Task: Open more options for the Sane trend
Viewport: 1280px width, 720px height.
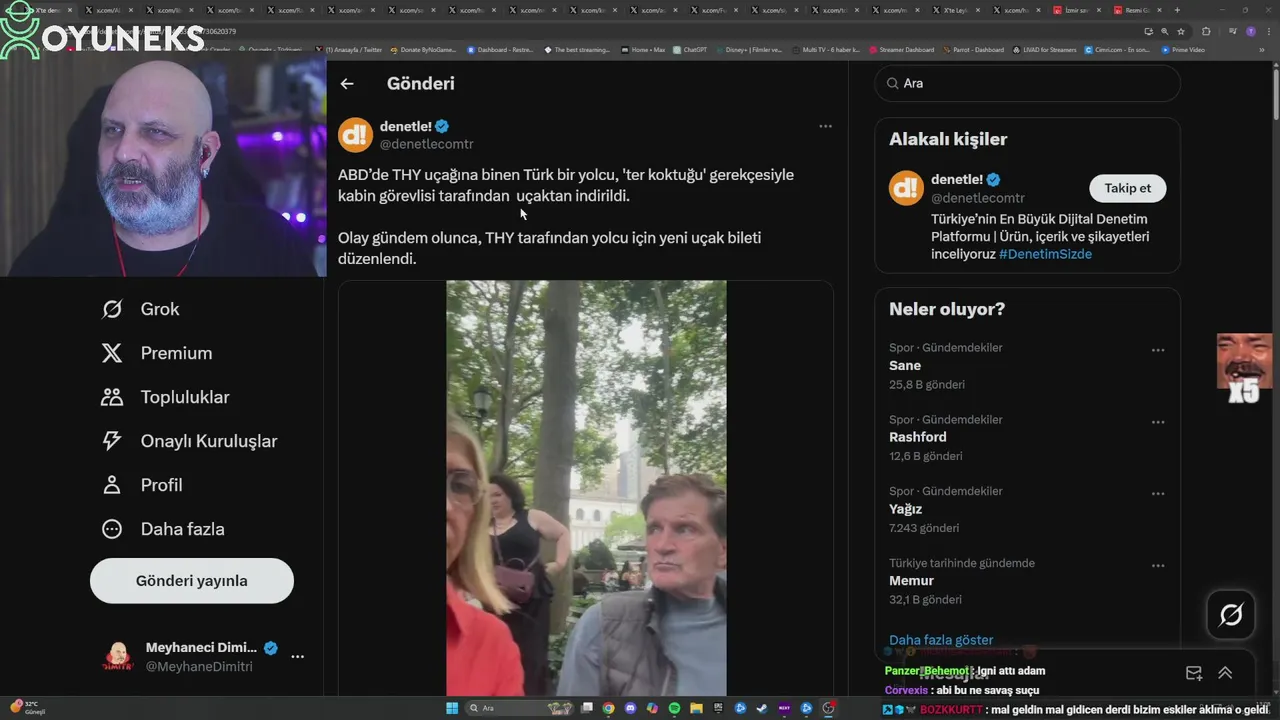Action: coord(1158,350)
